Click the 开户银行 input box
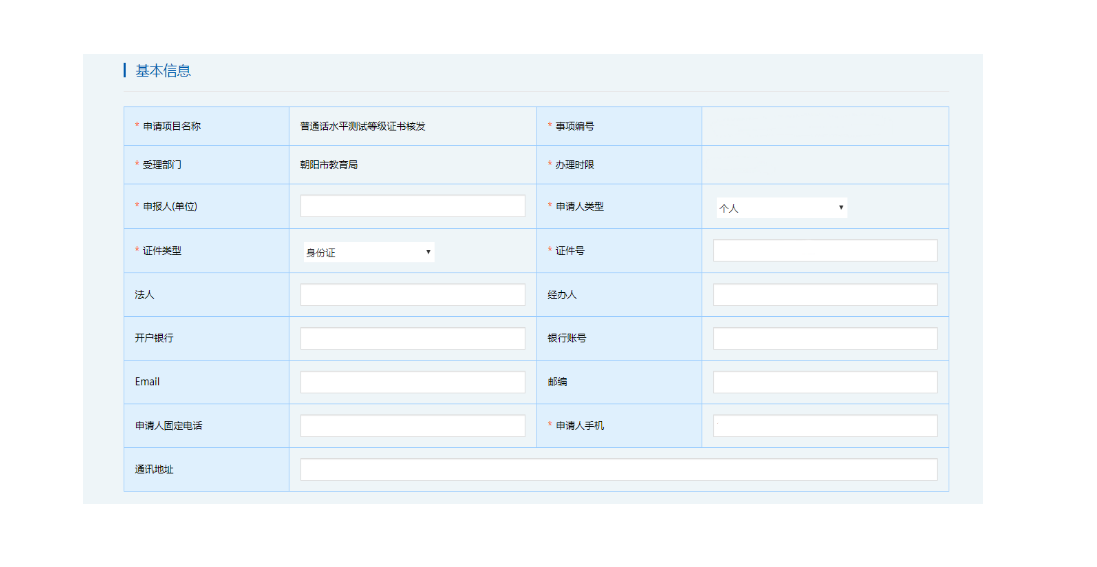This screenshot has width=1097, height=567. tap(412, 338)
